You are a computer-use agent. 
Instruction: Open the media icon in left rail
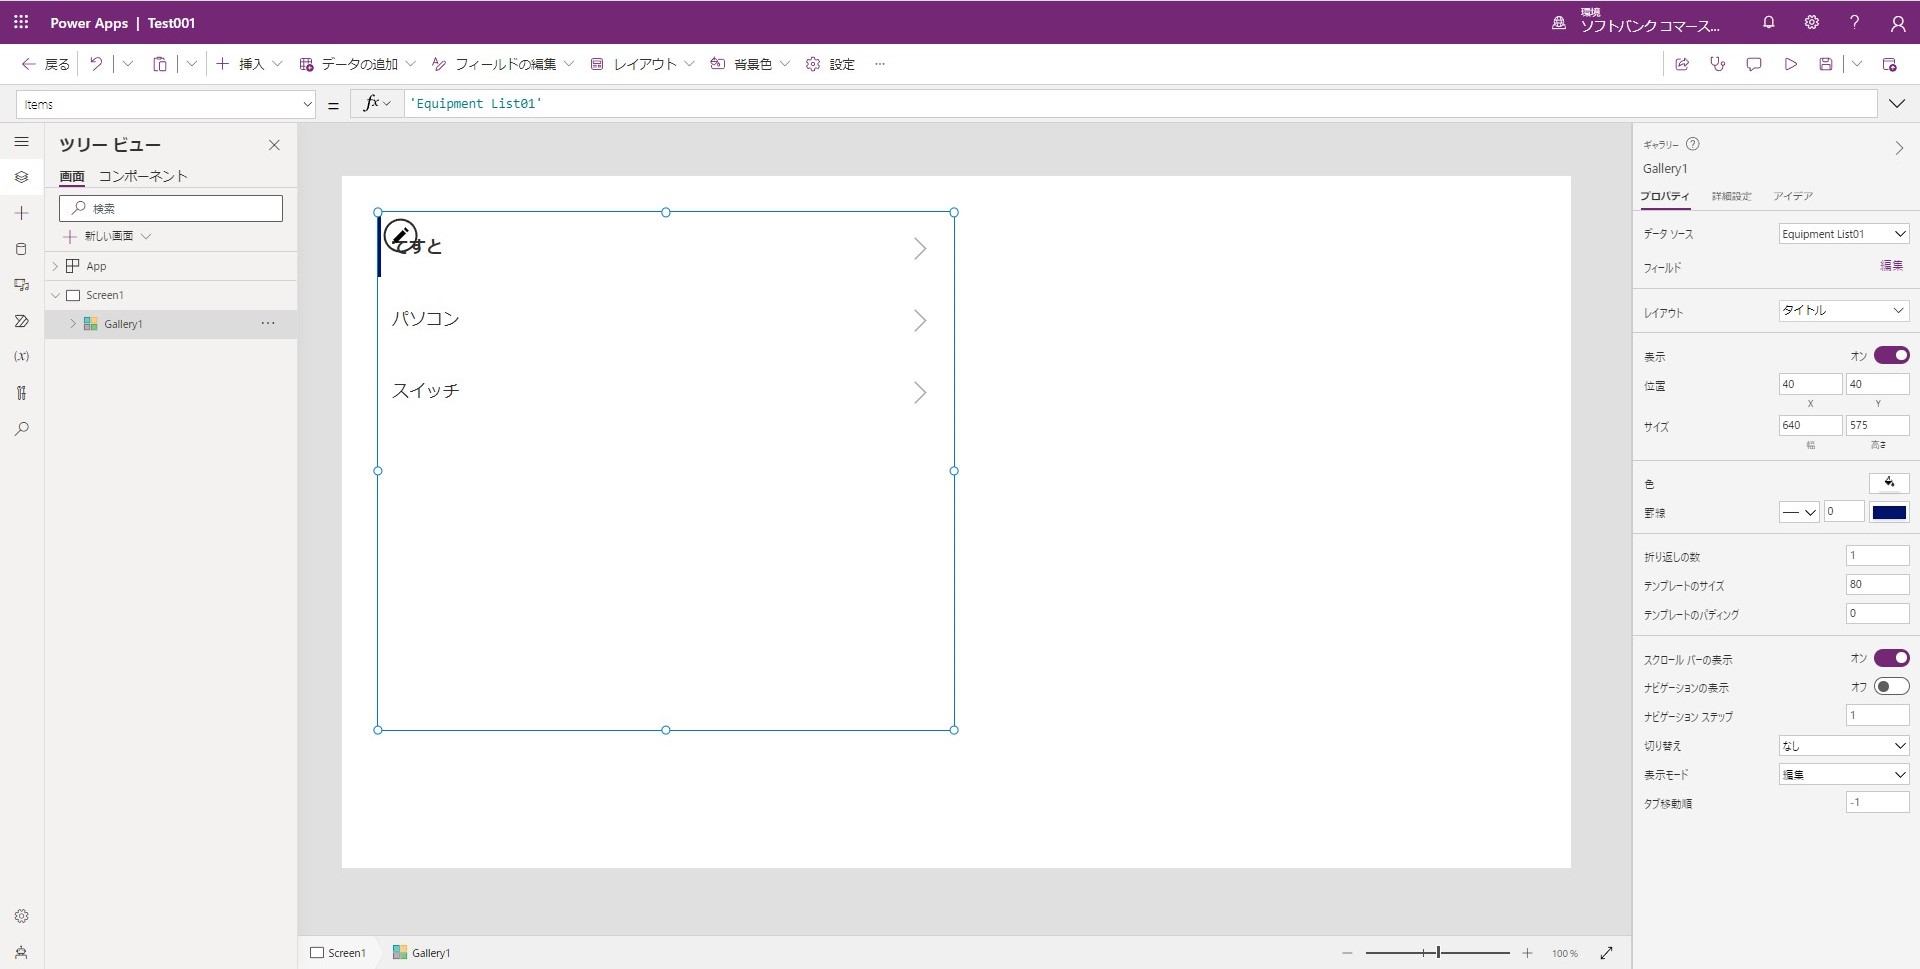(x=21, y=285)
